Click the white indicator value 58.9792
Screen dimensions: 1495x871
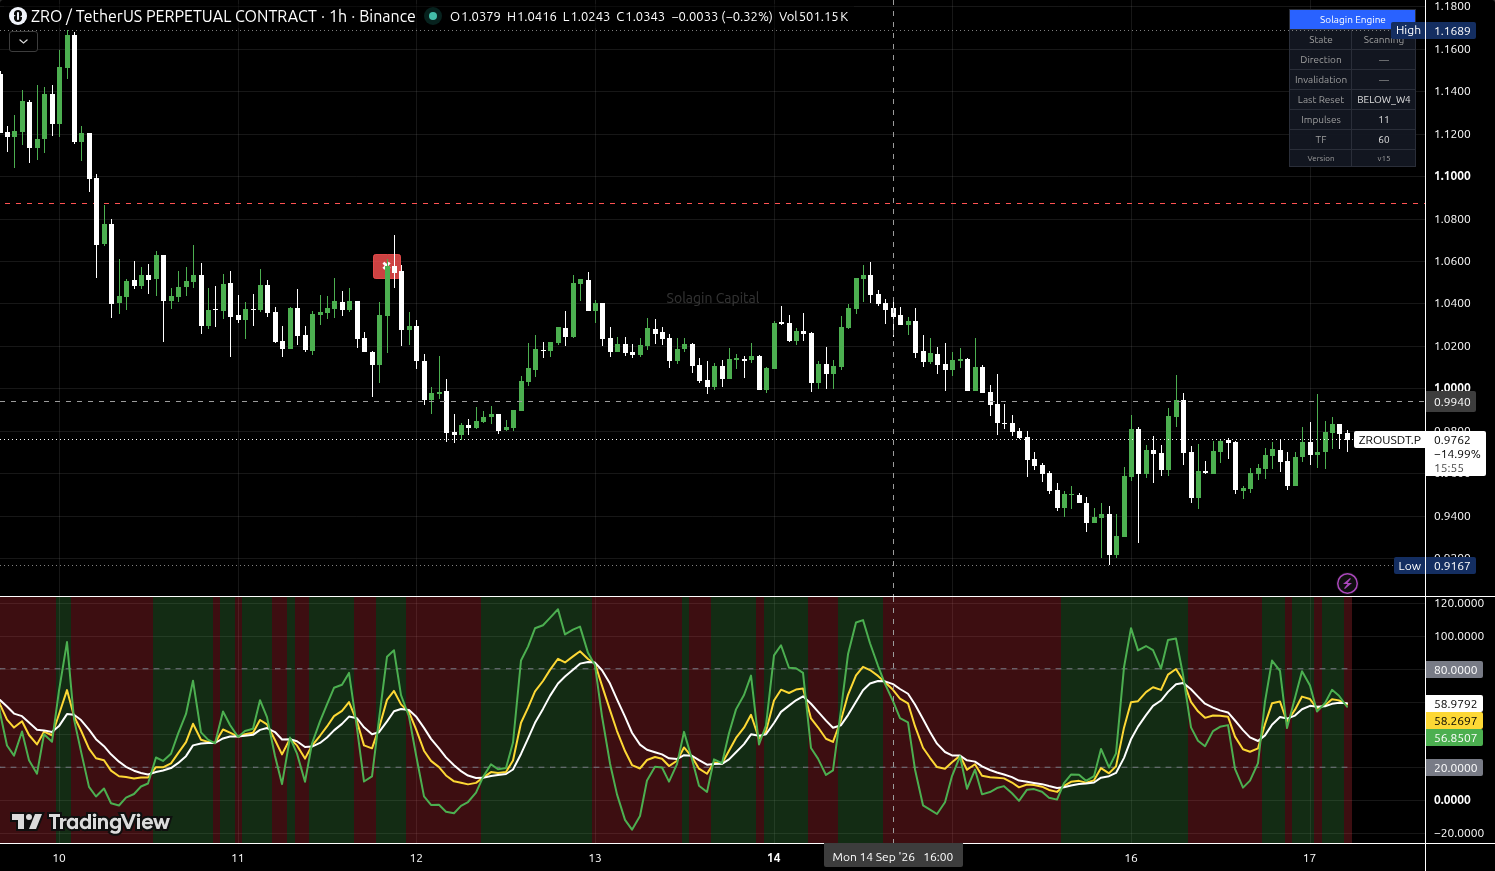(1455, 704)
